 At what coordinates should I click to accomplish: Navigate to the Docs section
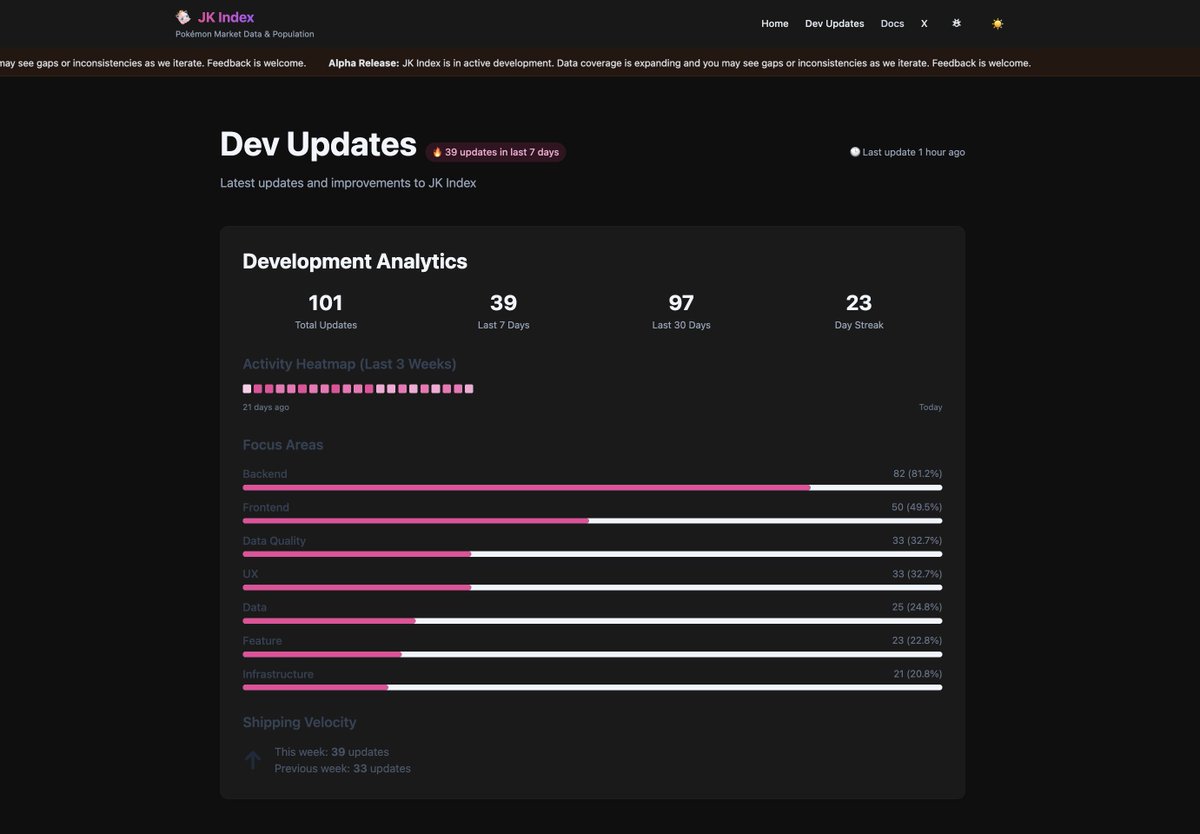(x=892, y=23)
